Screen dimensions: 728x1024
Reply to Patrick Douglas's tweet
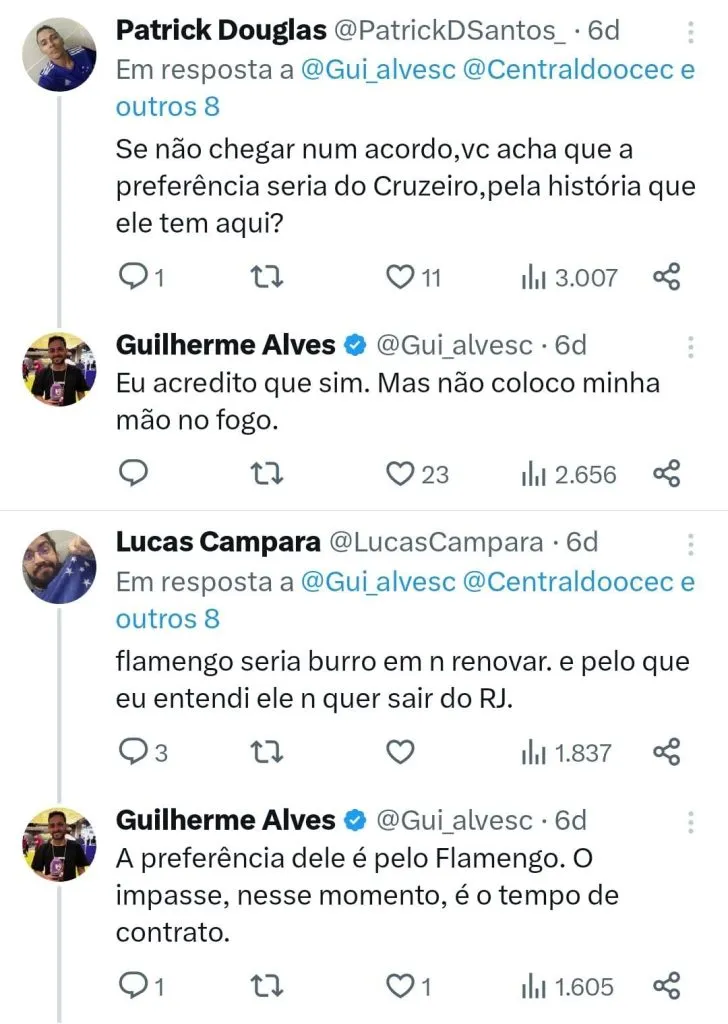click(134, 277)
